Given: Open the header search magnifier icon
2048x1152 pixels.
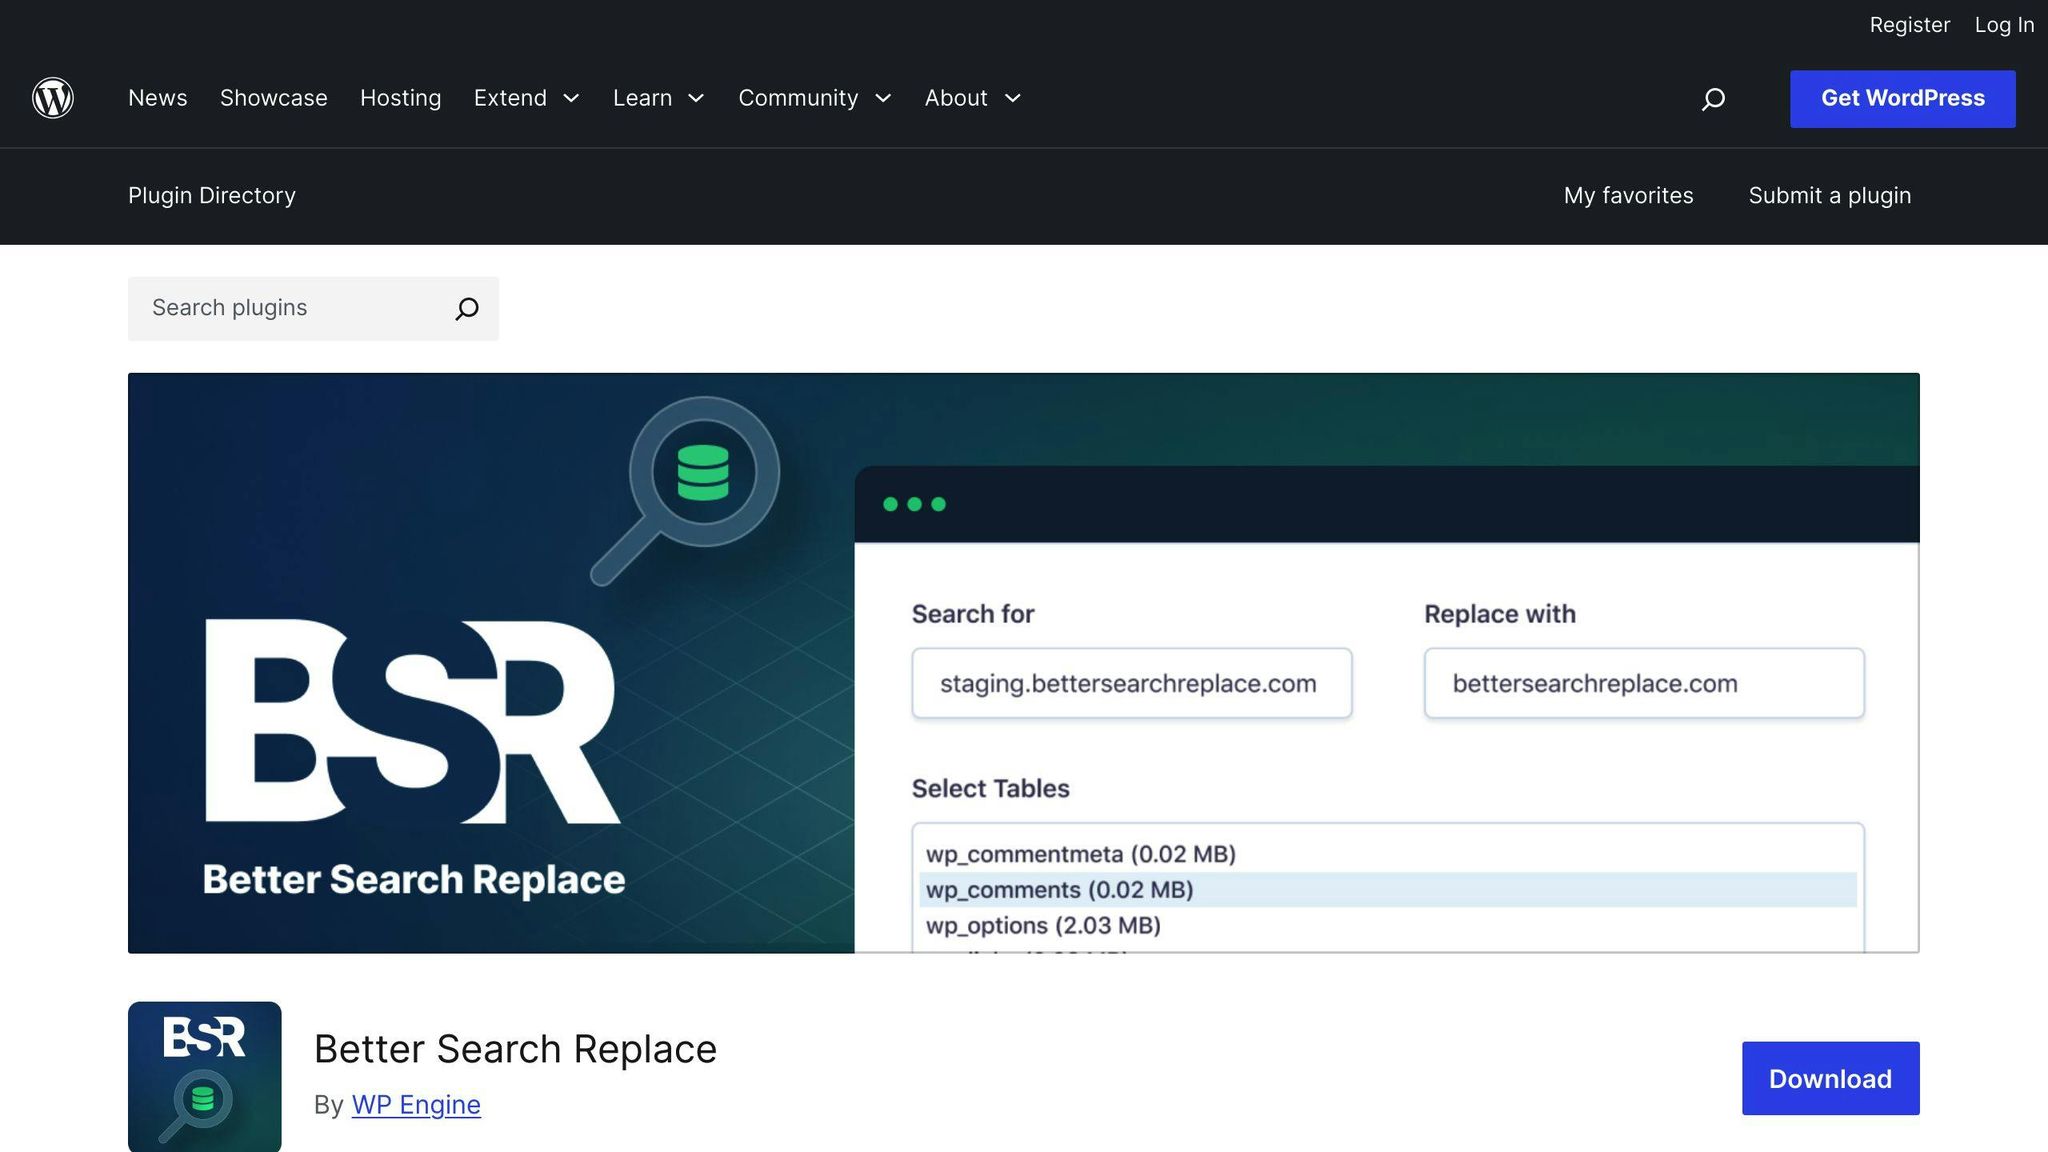Looking at the screenshot, I should (1713, 98).
